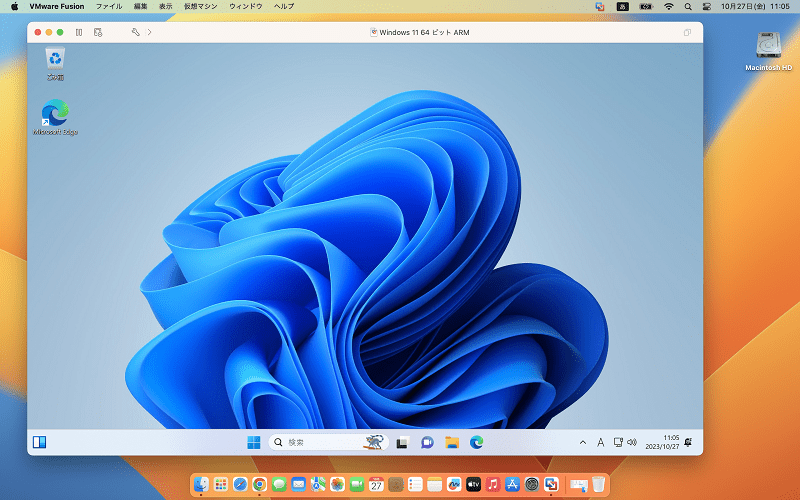Open the 編集 menu
This screenshot has height=500, width=800.
coord(140,6)
